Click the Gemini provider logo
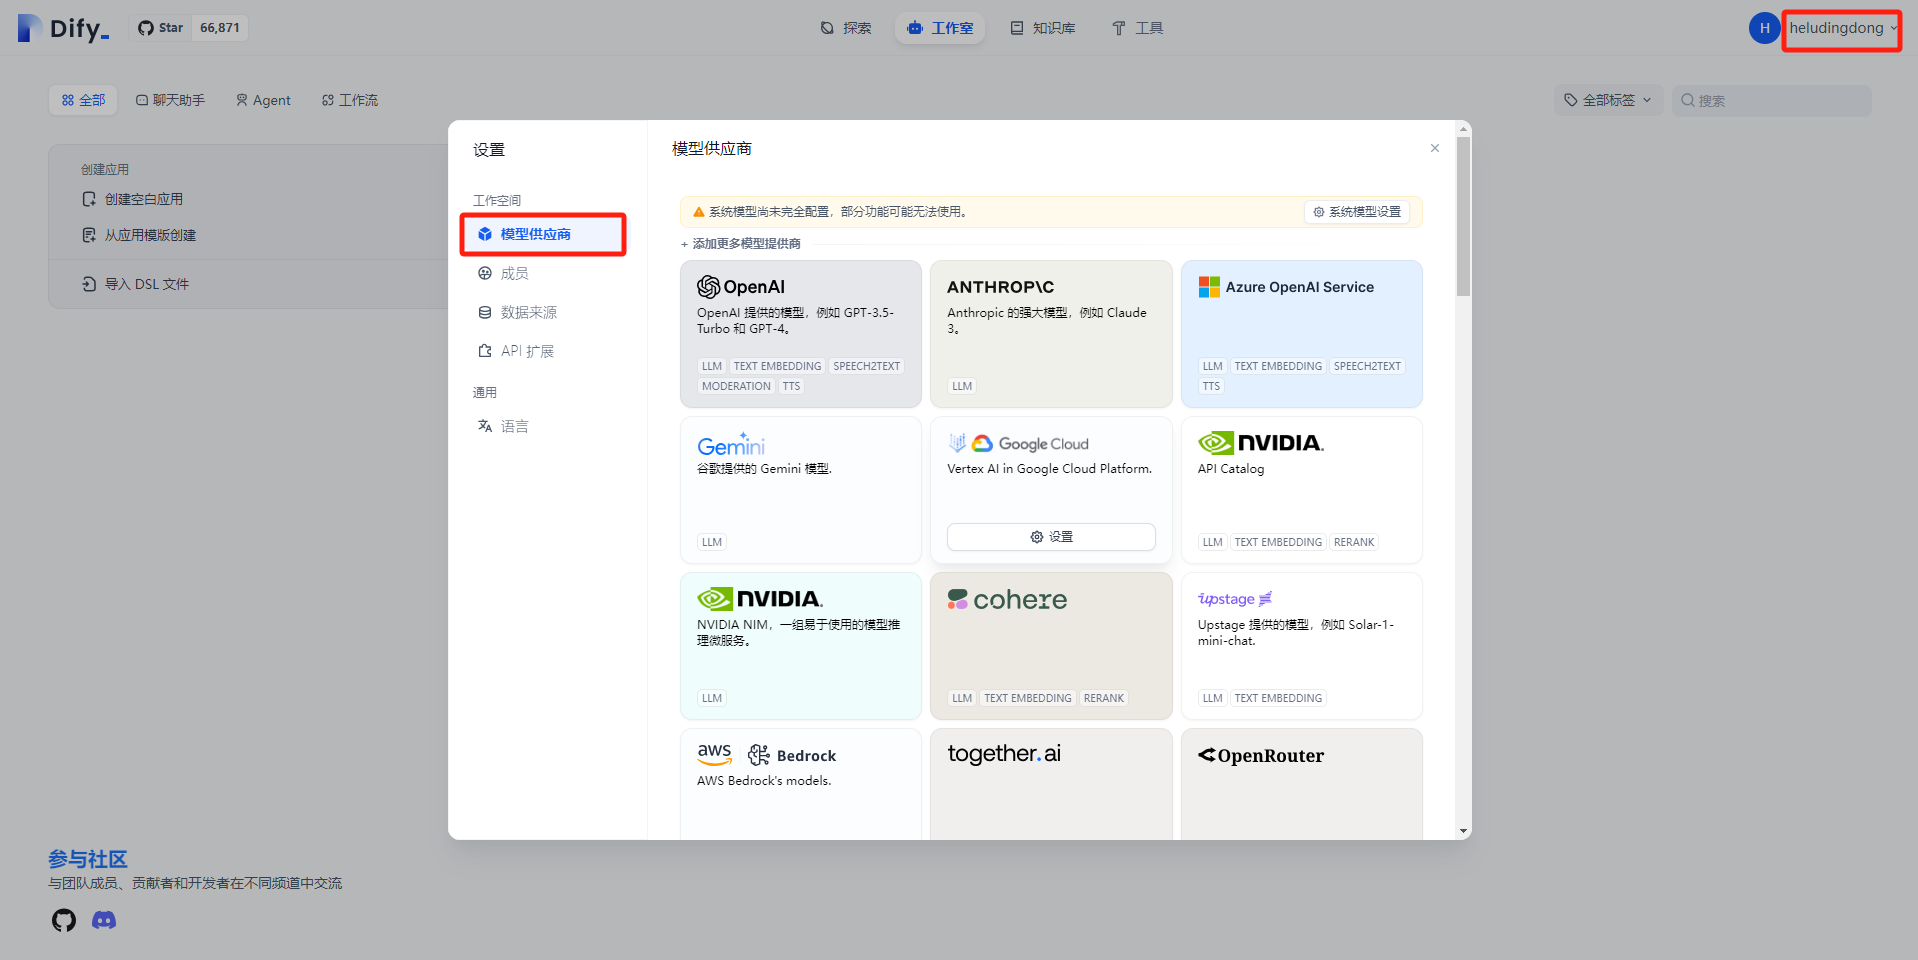Screen dimensions: 1918x960 point(731,444)
